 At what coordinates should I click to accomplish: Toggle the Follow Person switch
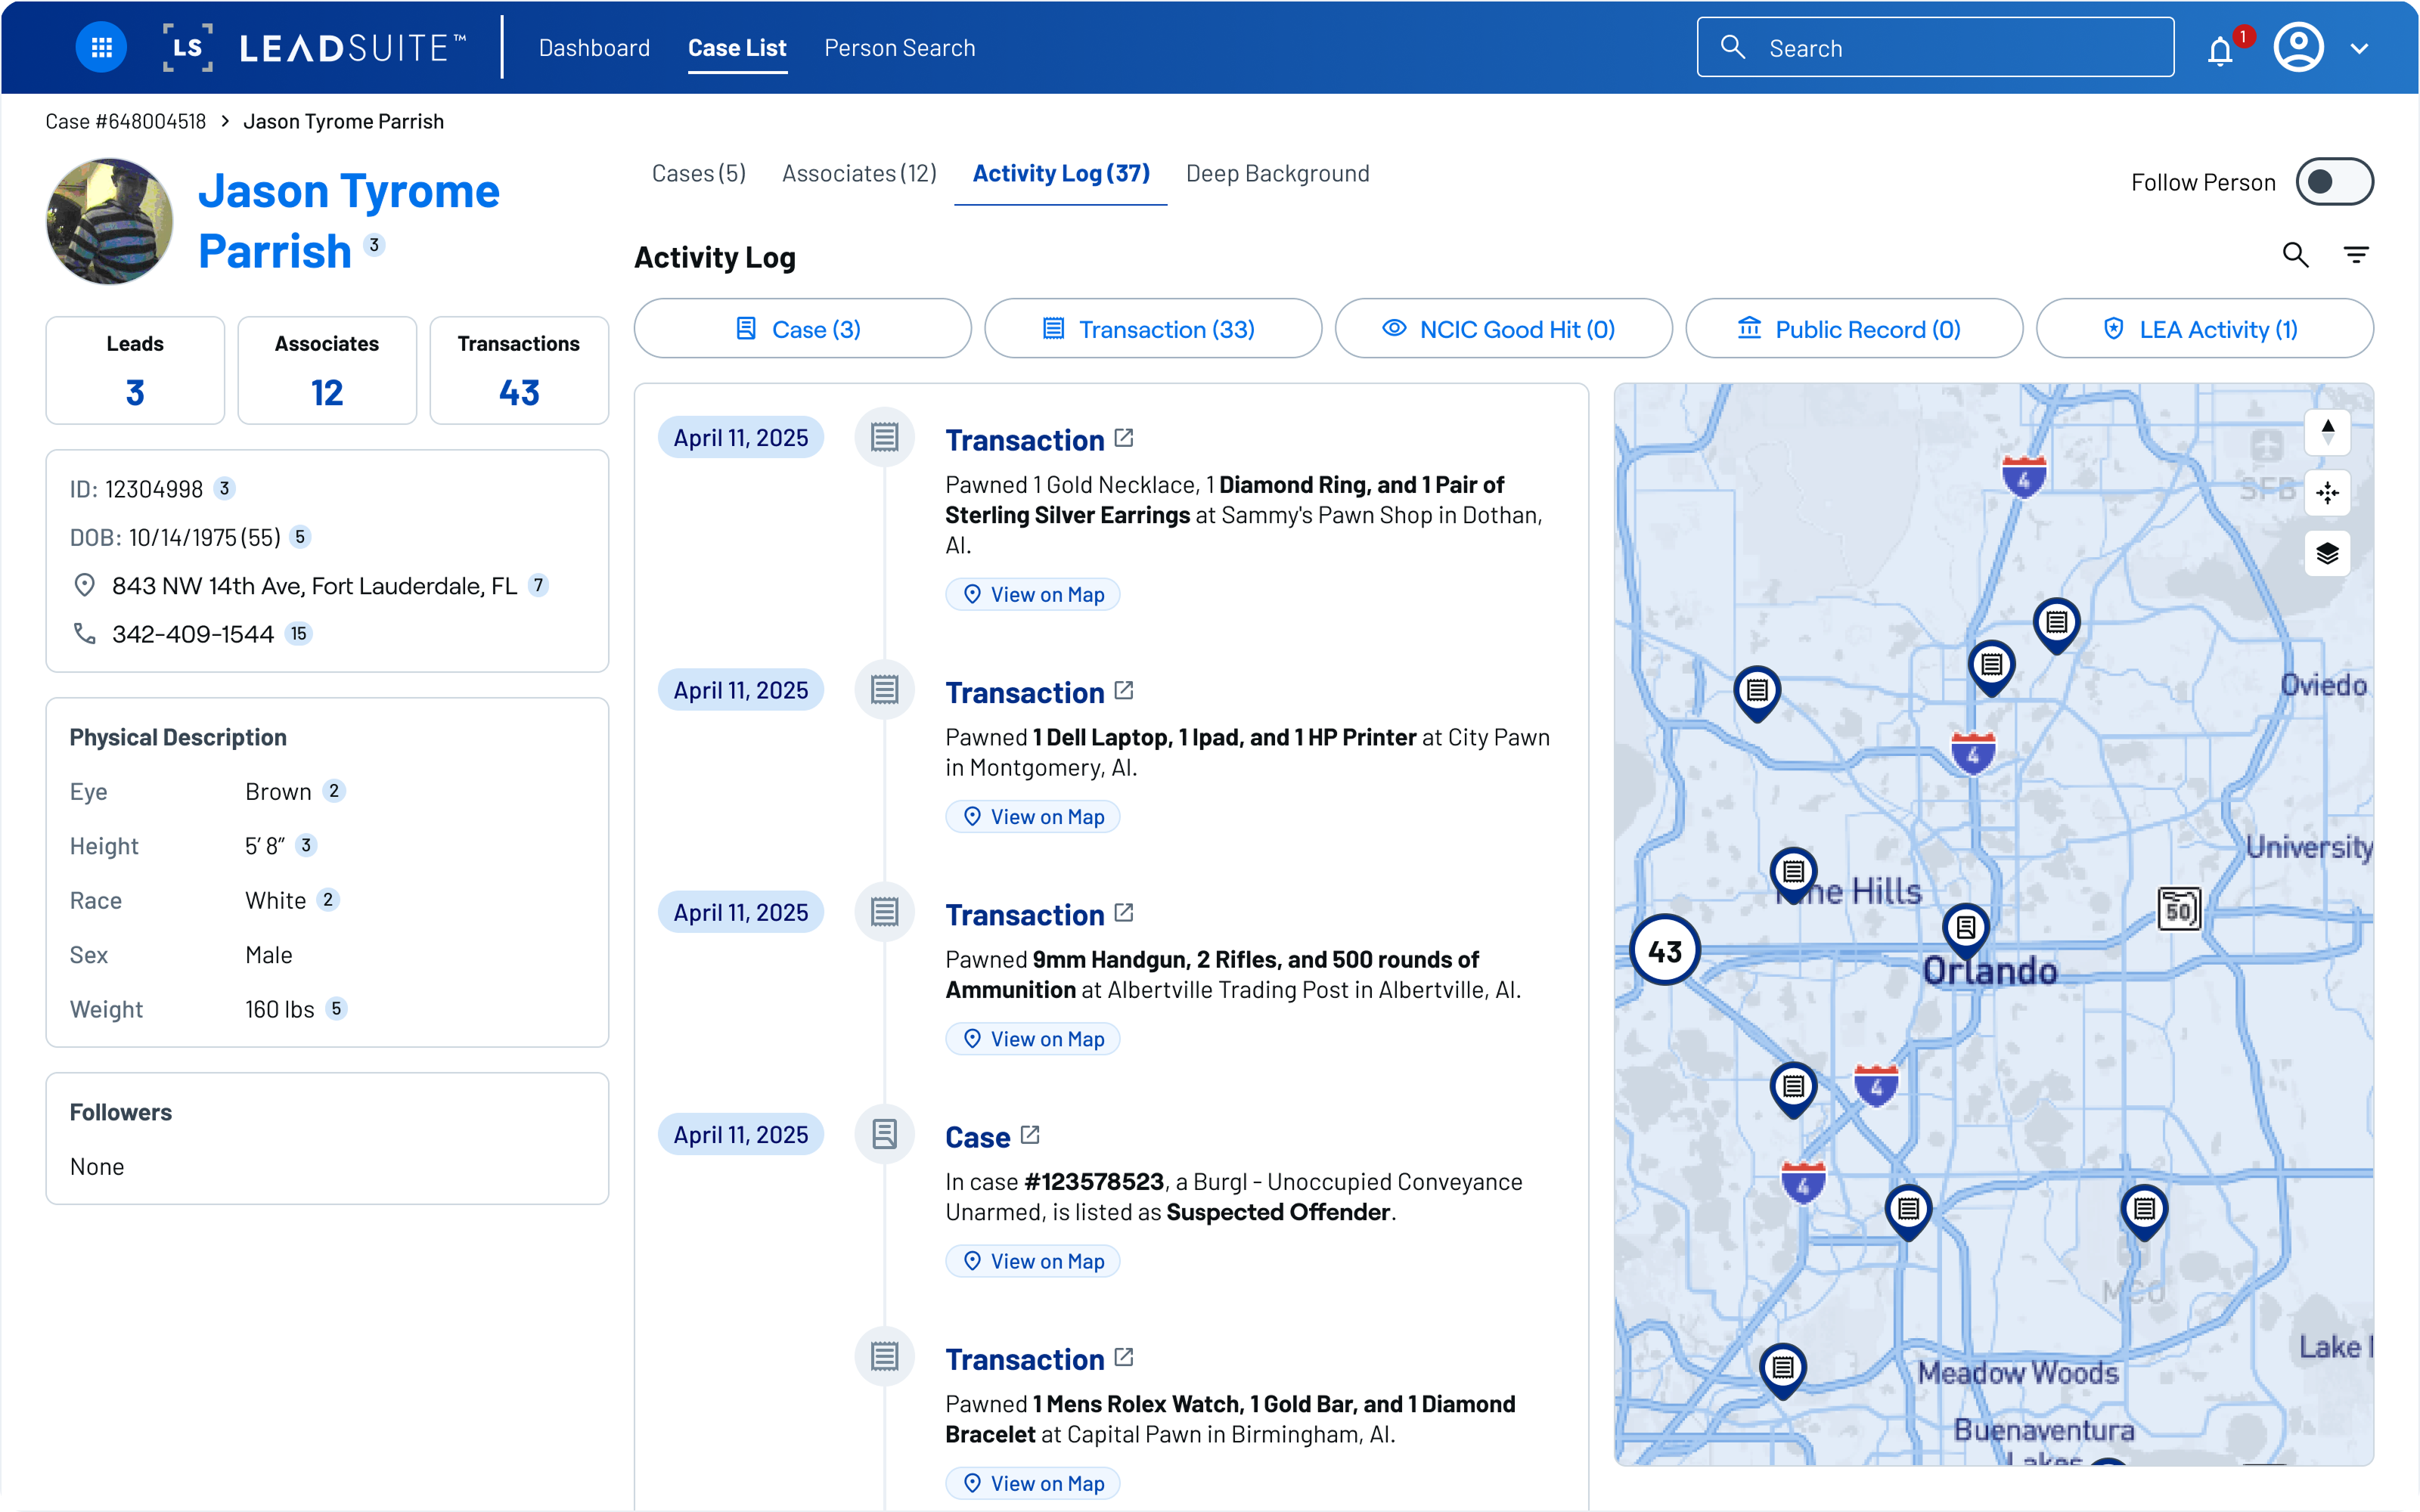2334,182
